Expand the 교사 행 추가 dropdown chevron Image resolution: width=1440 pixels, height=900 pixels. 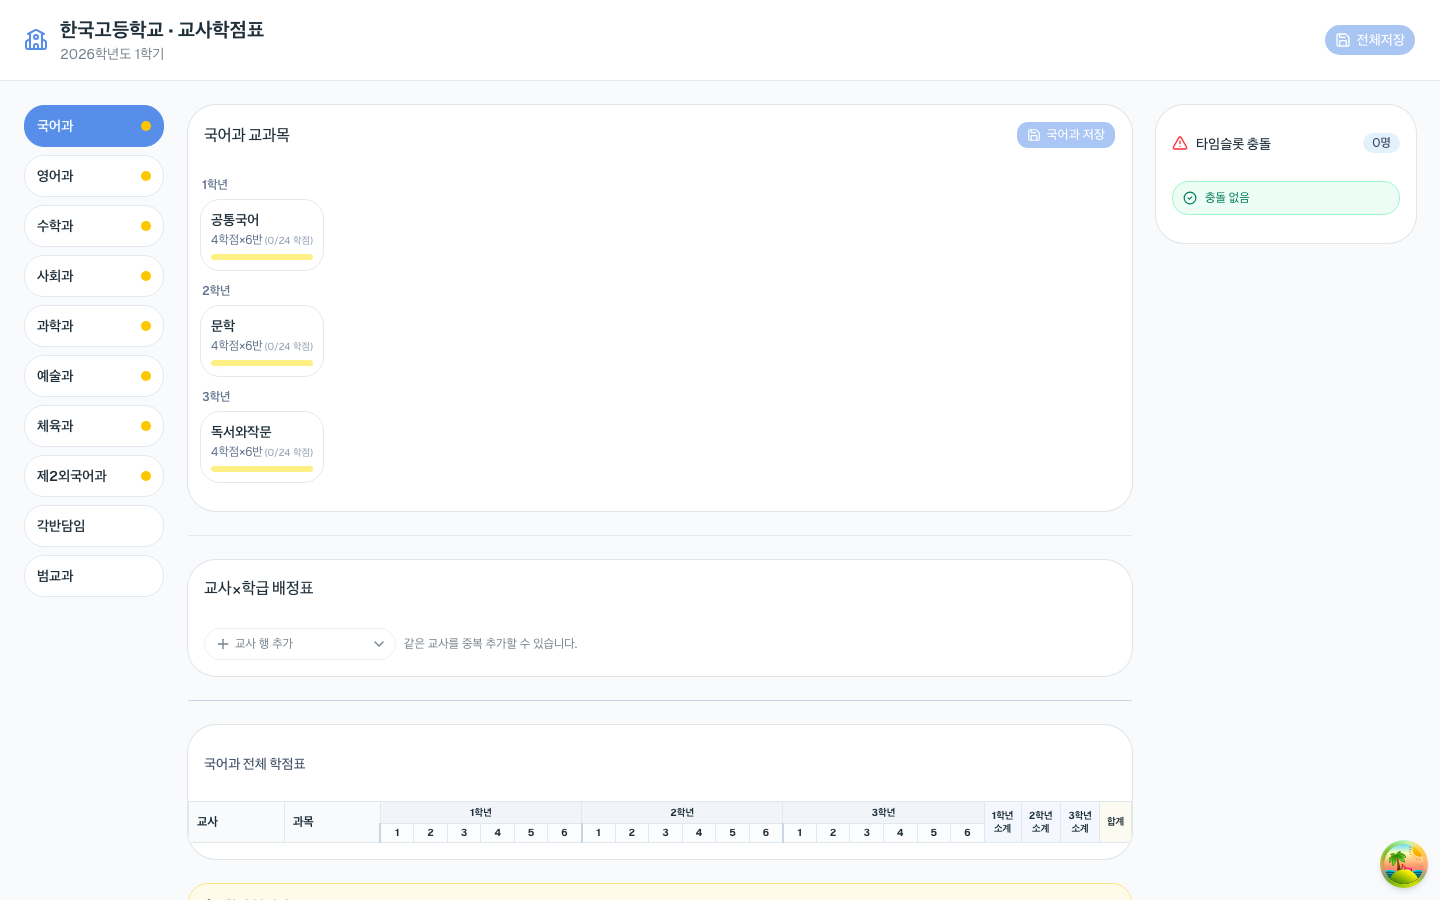click(x=379, y=644)
